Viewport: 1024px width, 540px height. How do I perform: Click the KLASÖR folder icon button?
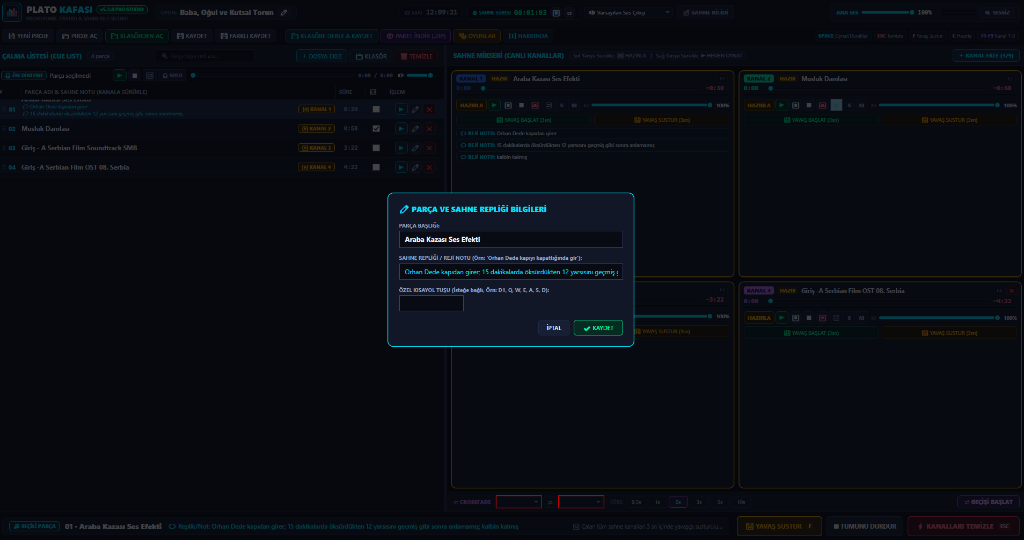pyautogui.click(x=371, y=56)
